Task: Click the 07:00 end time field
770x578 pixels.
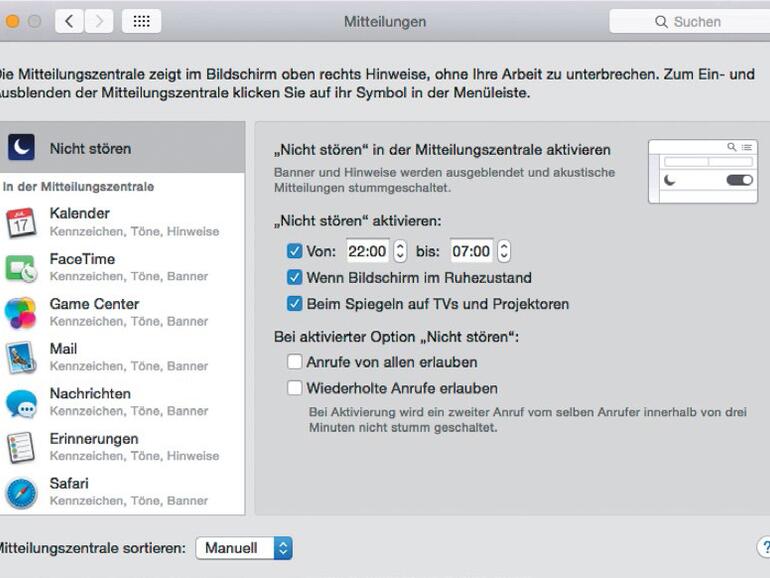Action: [471, 251]
